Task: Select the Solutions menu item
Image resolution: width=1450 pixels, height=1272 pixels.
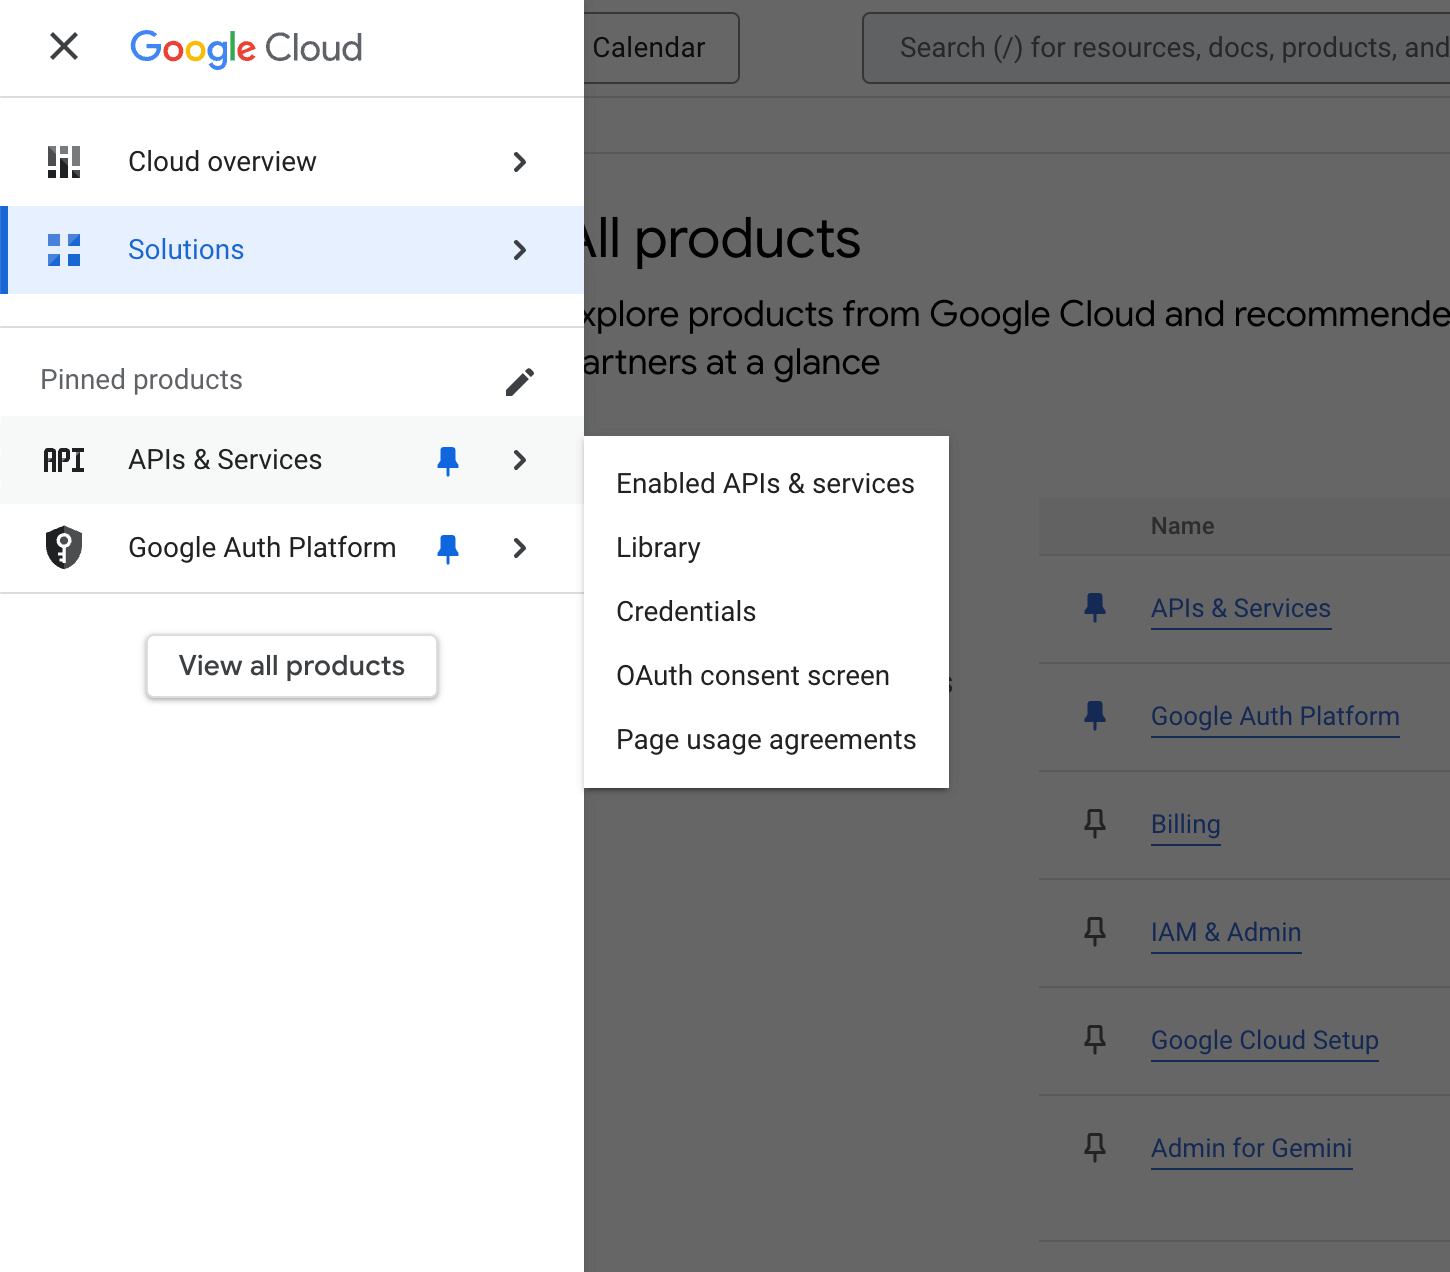Action: pos(292,250)
